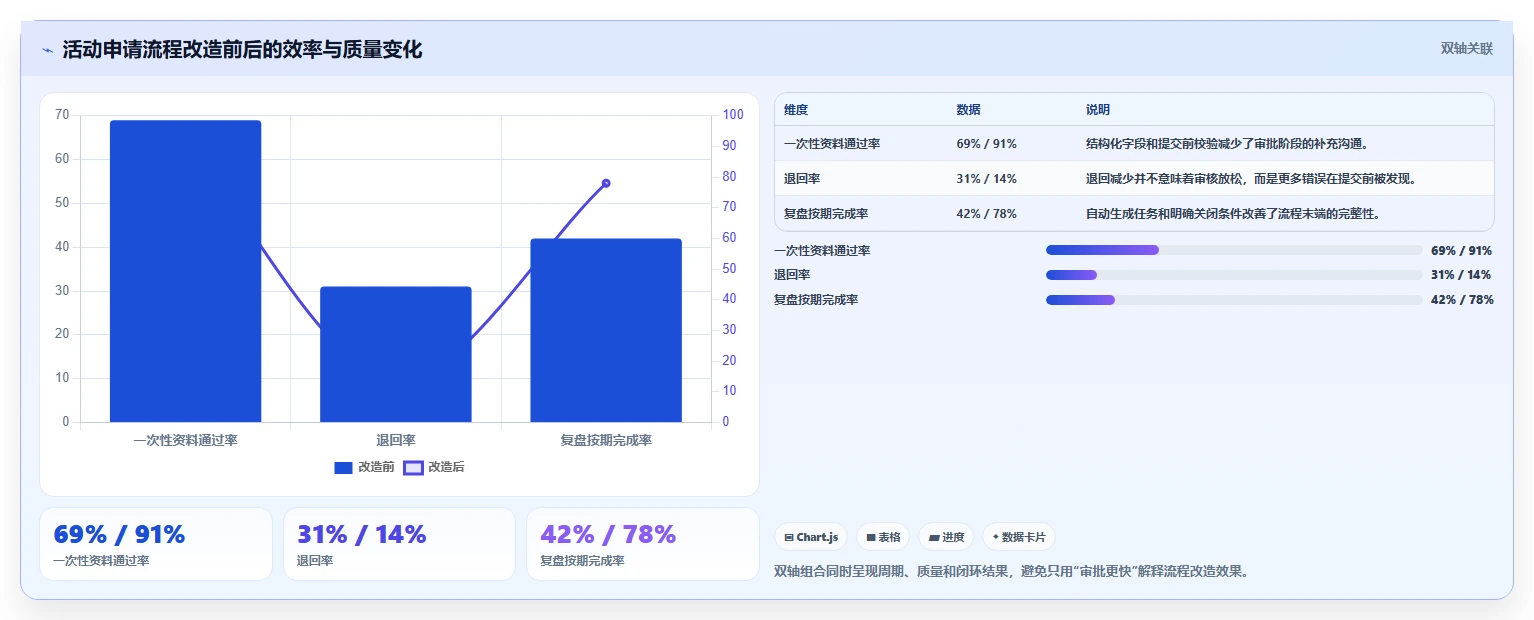Click the 退回率 blue bar in chart

[396, 354]
